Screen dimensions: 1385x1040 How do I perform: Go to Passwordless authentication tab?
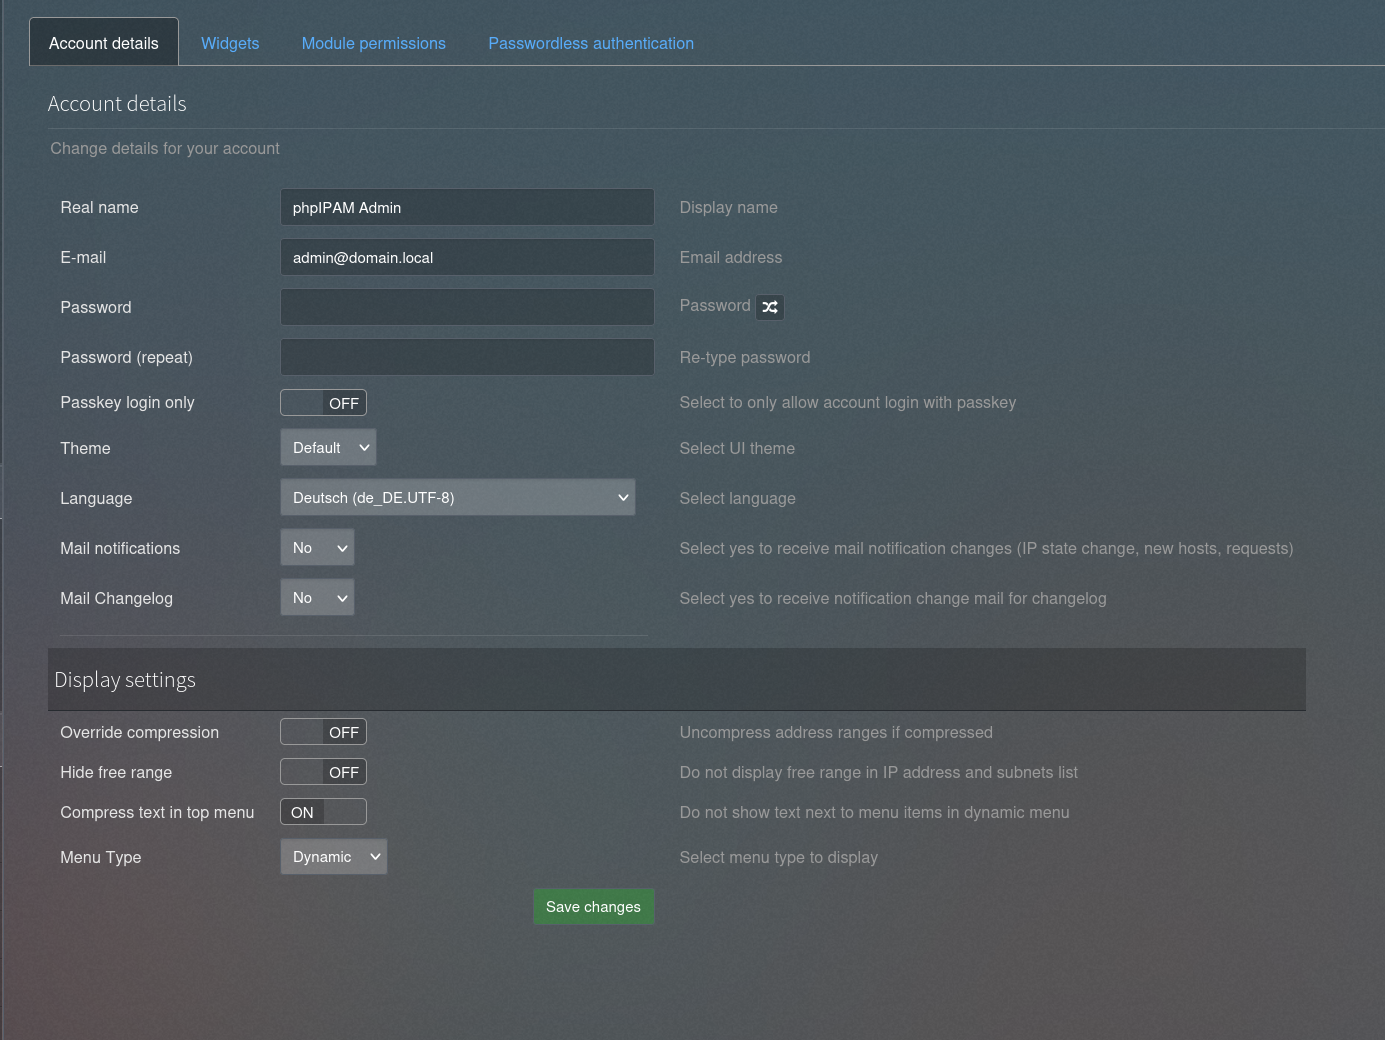tap(590, 43)
